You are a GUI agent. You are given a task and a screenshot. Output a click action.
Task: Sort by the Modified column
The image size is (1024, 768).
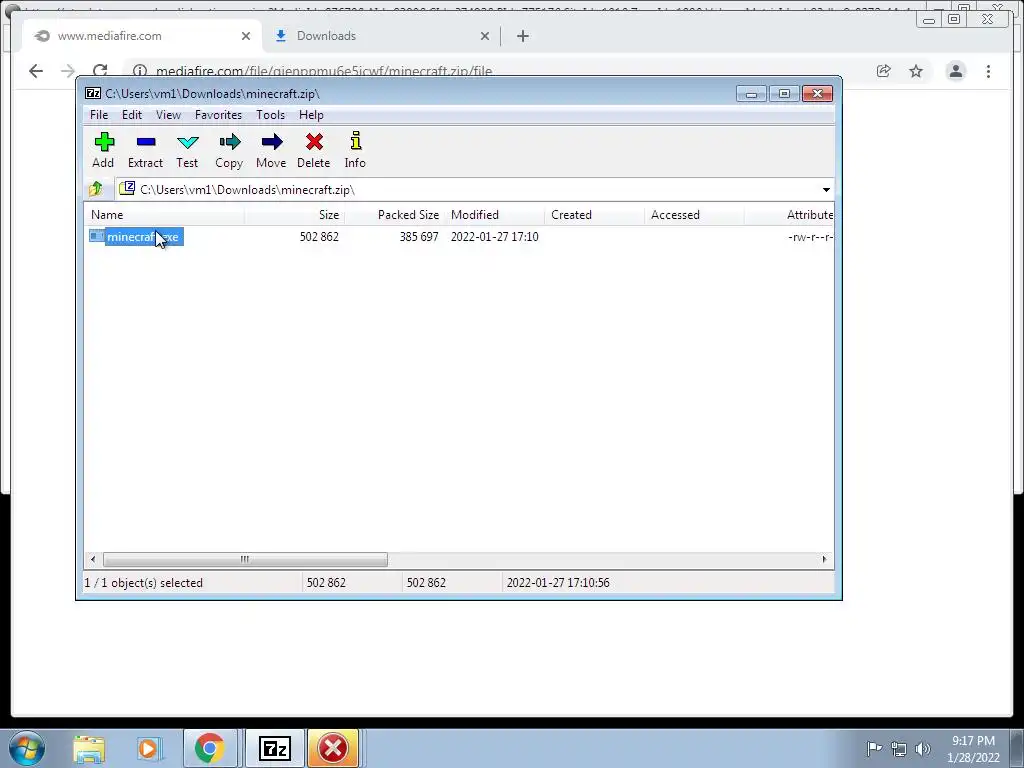[495, 215]
